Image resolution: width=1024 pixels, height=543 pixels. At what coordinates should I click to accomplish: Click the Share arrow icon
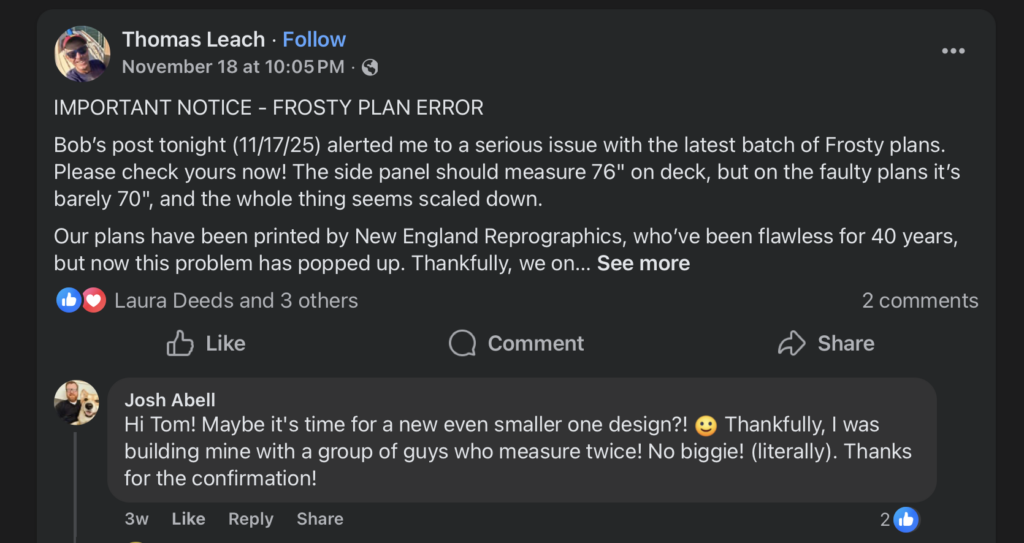point(791,343)
